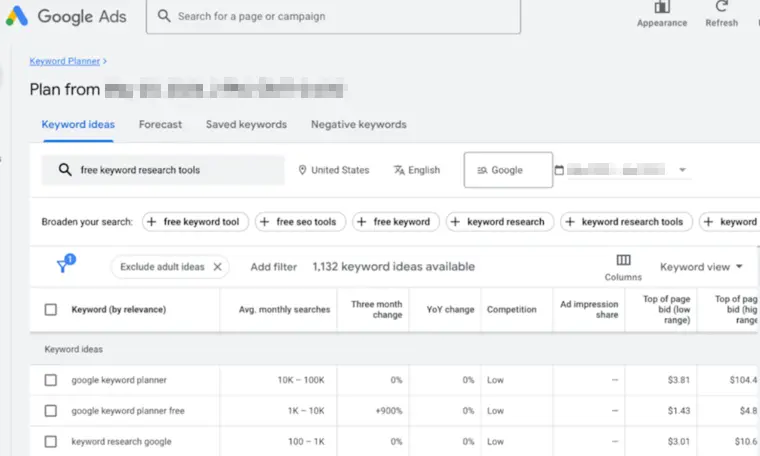Add free seo tools suggestion
Image resolution: width=760 pixels, height=456 pixels.
301,221
